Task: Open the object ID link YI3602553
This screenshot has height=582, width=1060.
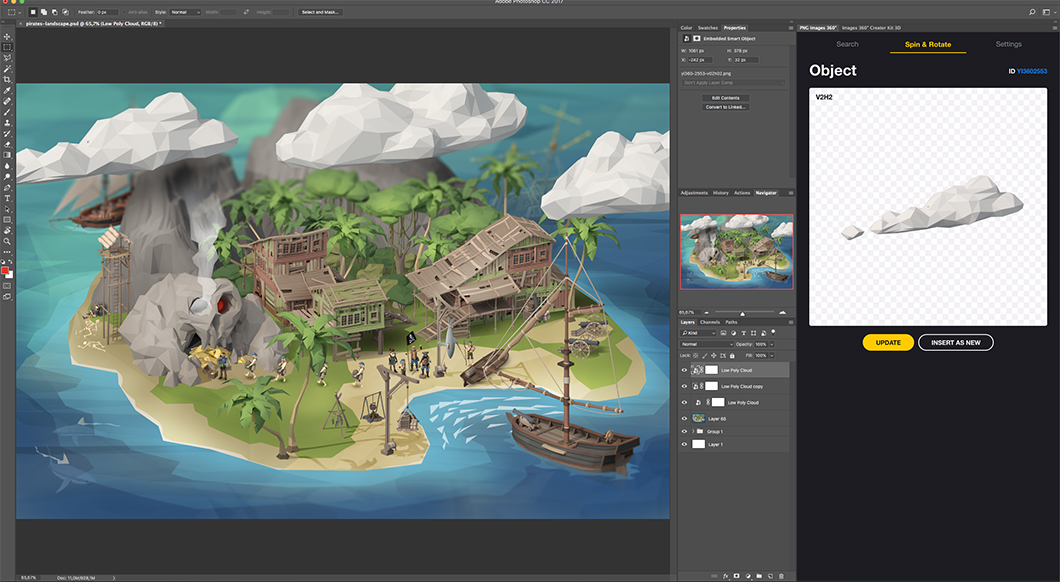Action: point(1032,71)
